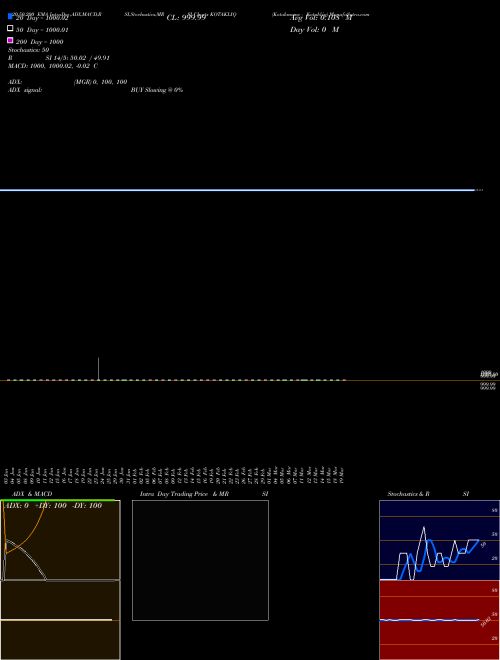Screen dimensions: 500x660
Task: Click the white 50 Day legend swatch
Action: [10, 28]
